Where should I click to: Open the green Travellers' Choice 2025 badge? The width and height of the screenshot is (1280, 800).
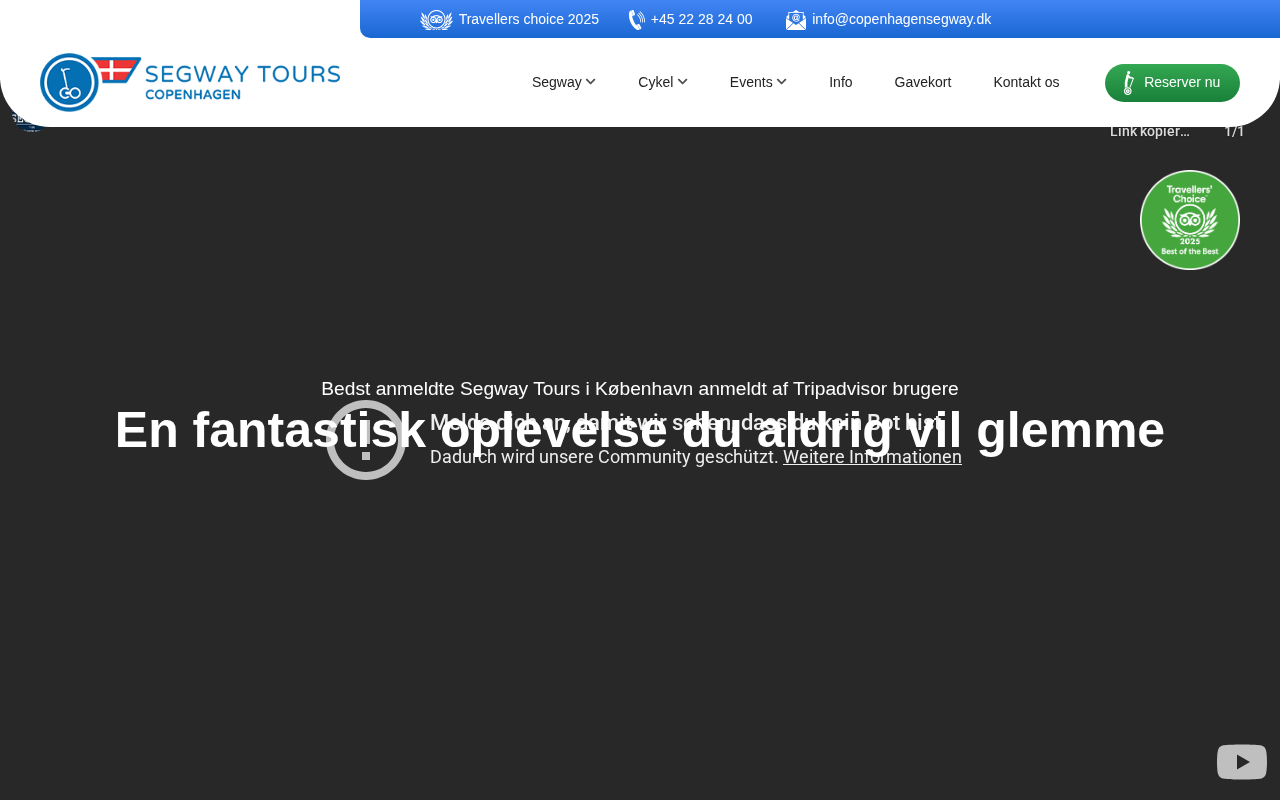coord(1189,220)
